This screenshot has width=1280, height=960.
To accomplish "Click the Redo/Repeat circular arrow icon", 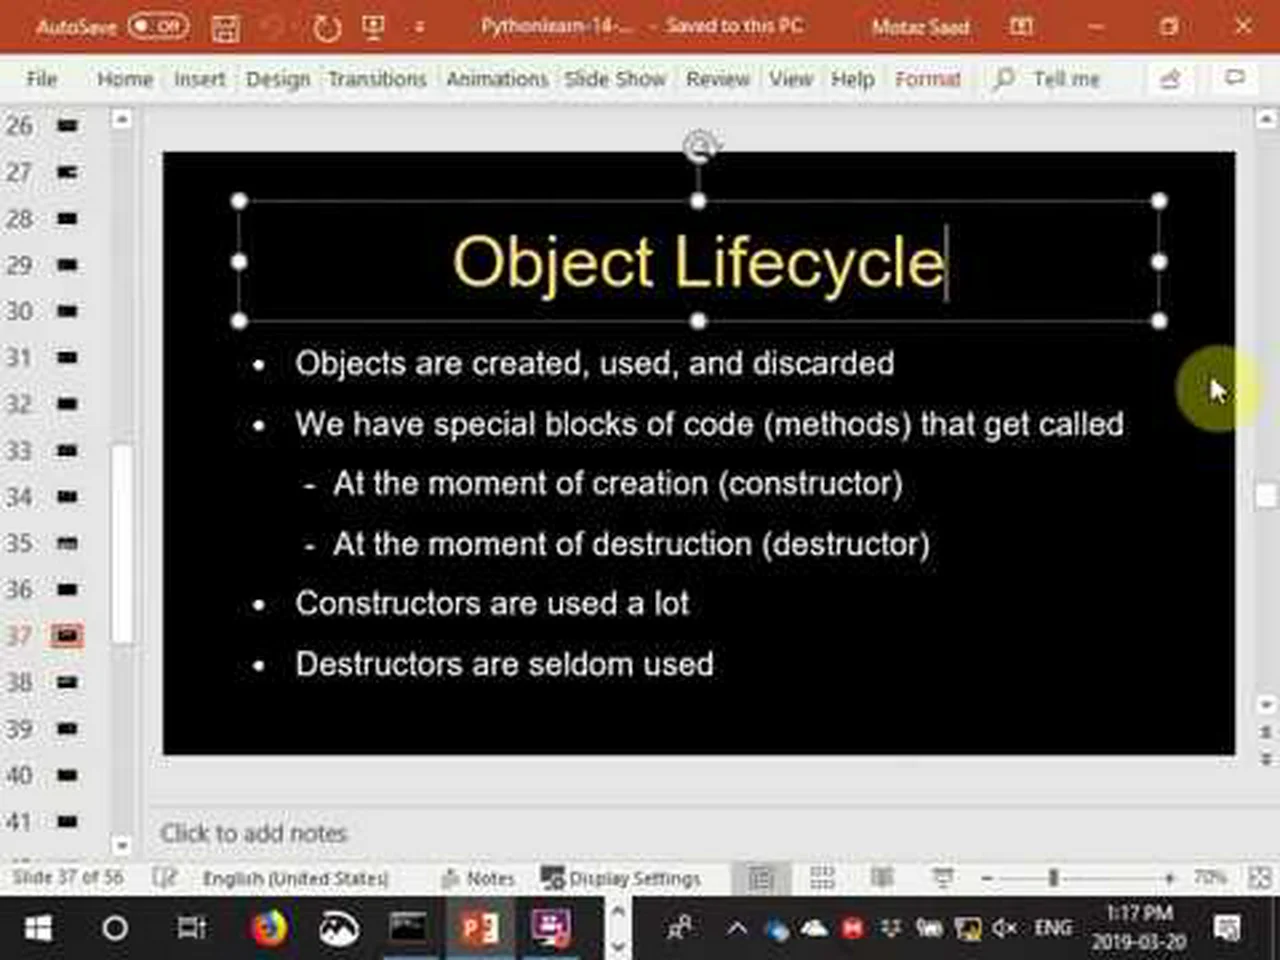I will [326, 28].
